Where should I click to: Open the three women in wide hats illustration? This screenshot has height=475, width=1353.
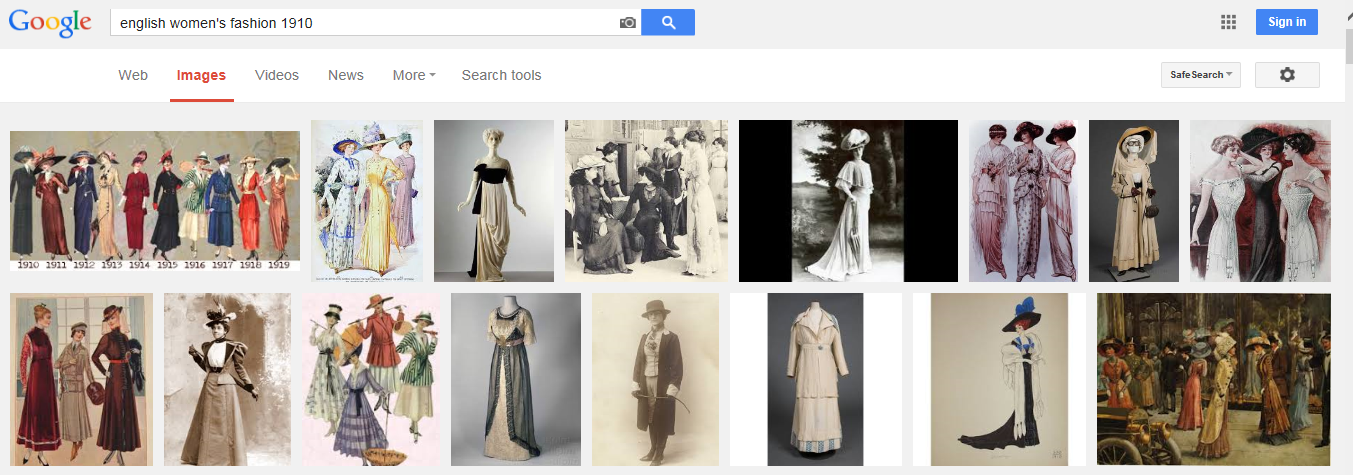coord(1023,201)
